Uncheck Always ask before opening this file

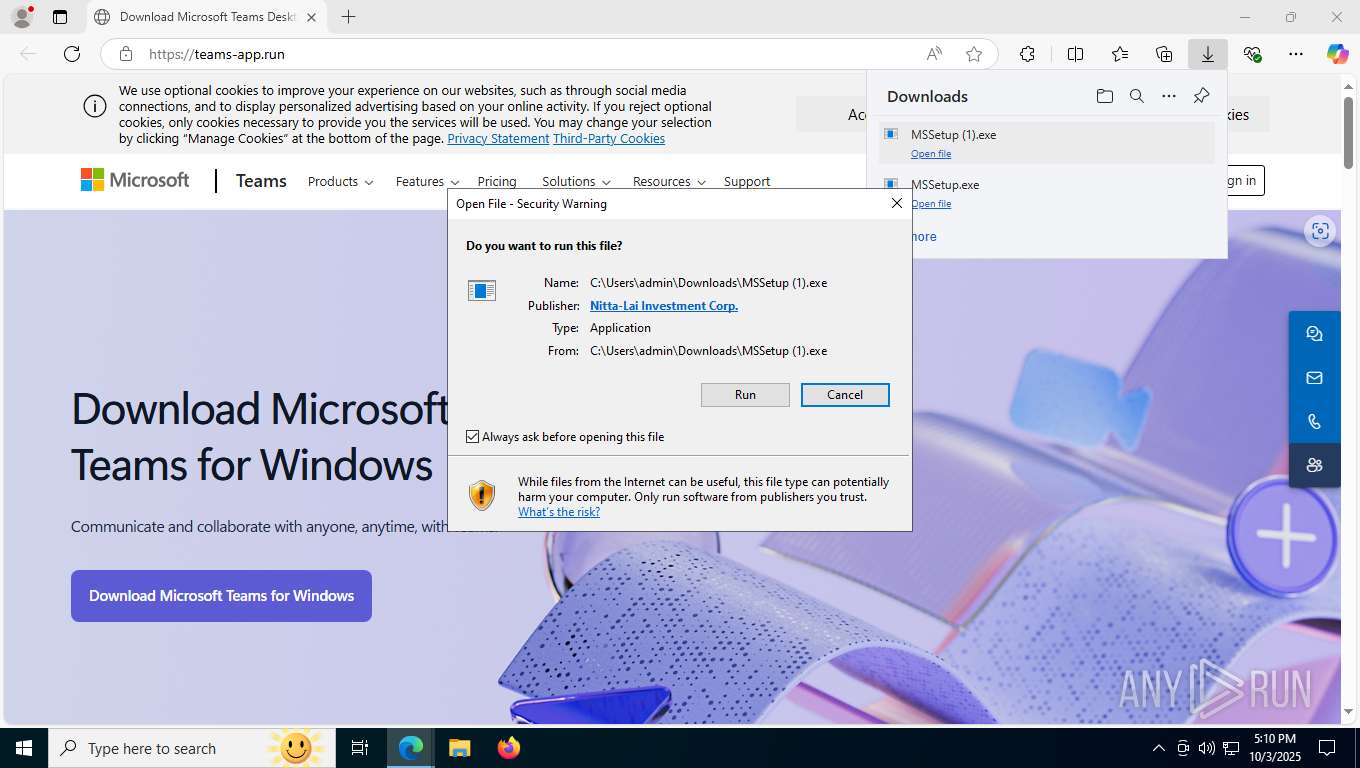(x=473, y=437)
